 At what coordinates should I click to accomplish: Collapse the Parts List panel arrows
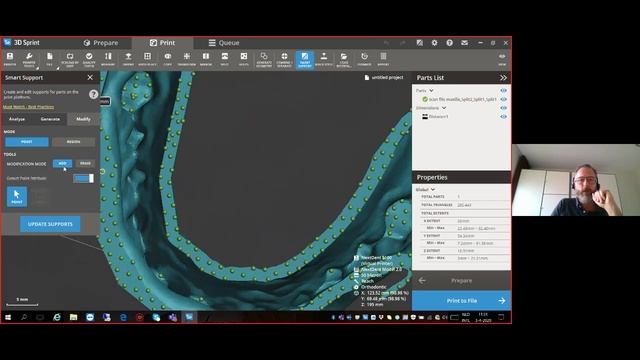click(503, 78)
